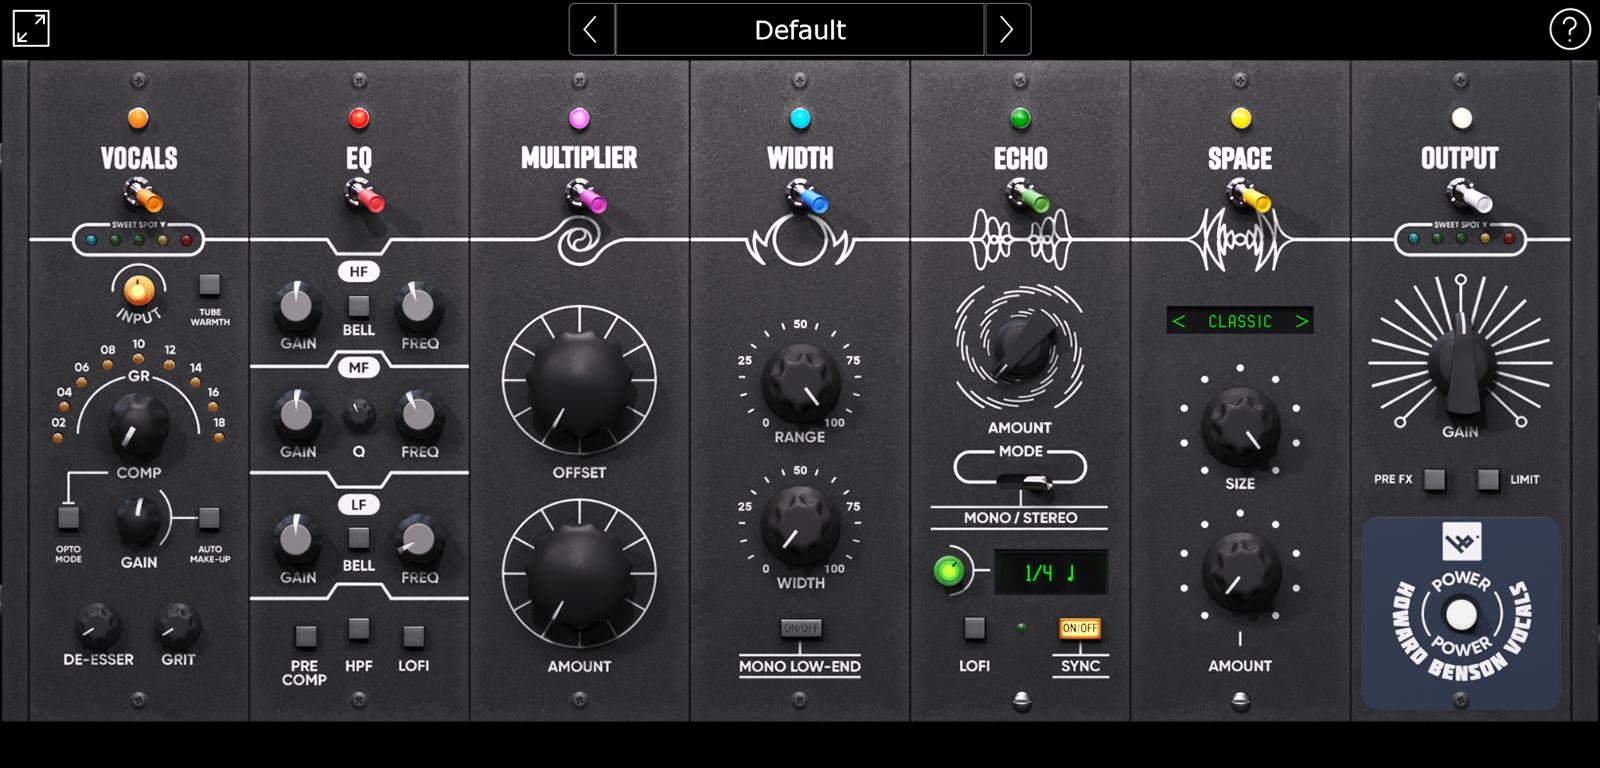Select next reverb type after CLASSIC
The width and height of the screenshot is (1600, 768).
coord(1301,321)
